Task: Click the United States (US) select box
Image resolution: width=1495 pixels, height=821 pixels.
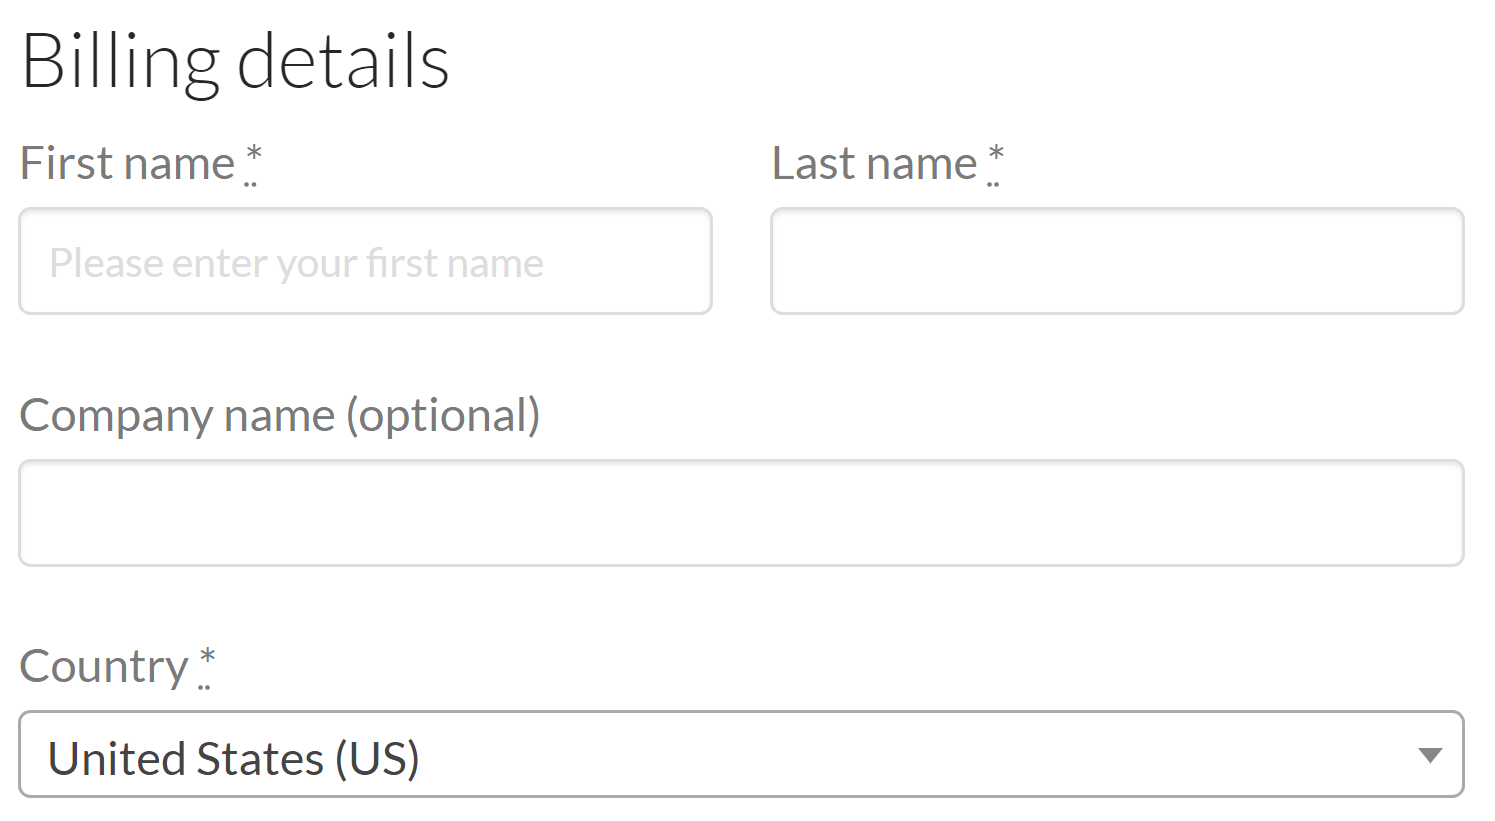Action: point(740,756)
